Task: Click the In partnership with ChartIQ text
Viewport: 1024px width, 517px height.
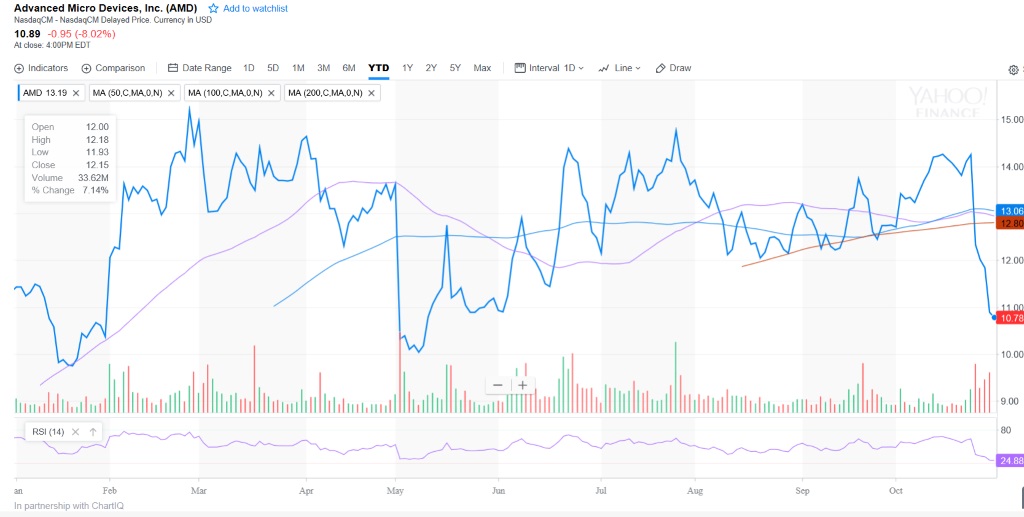Action: (x=69, y=505)
